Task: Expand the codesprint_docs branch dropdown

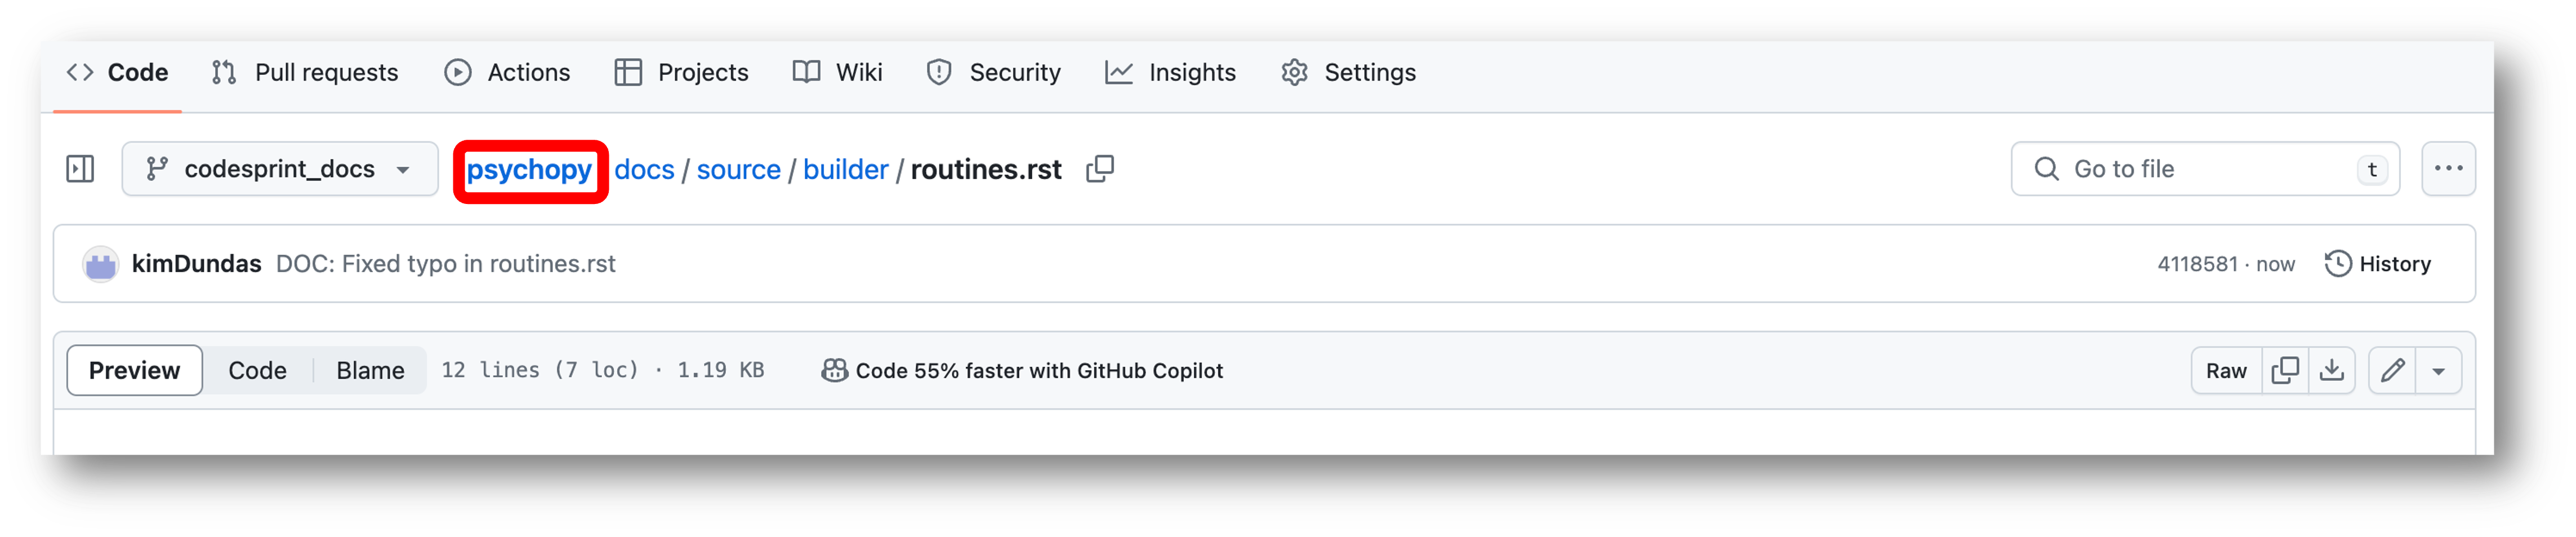Action: (x=280, y=169)
